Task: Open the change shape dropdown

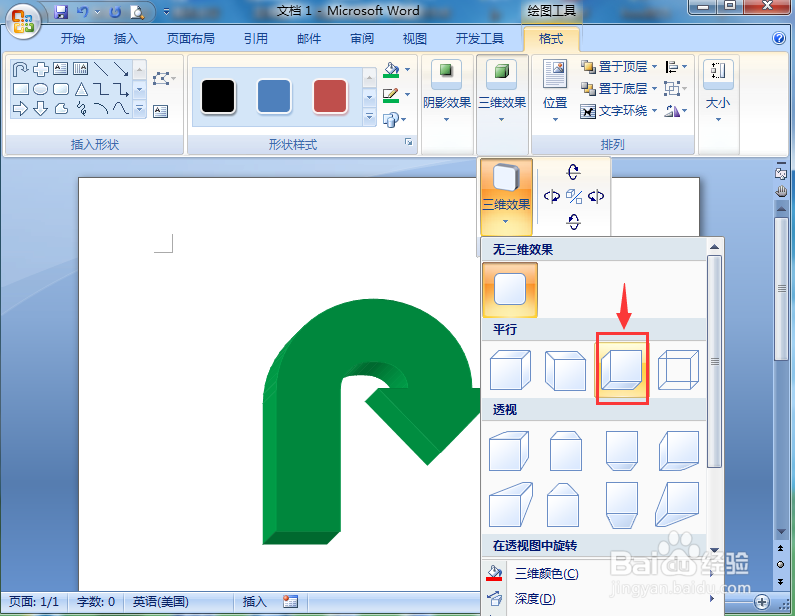Action: coord(395,120)
